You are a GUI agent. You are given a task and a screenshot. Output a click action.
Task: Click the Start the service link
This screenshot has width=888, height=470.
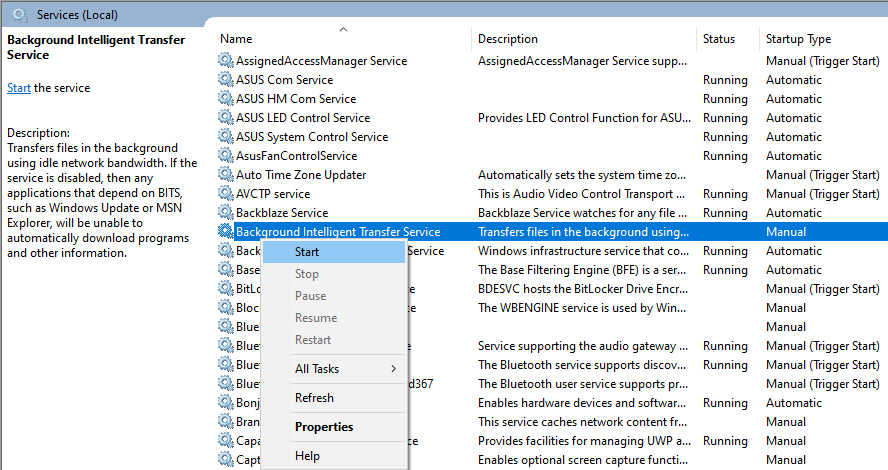[x=19, y=88]
